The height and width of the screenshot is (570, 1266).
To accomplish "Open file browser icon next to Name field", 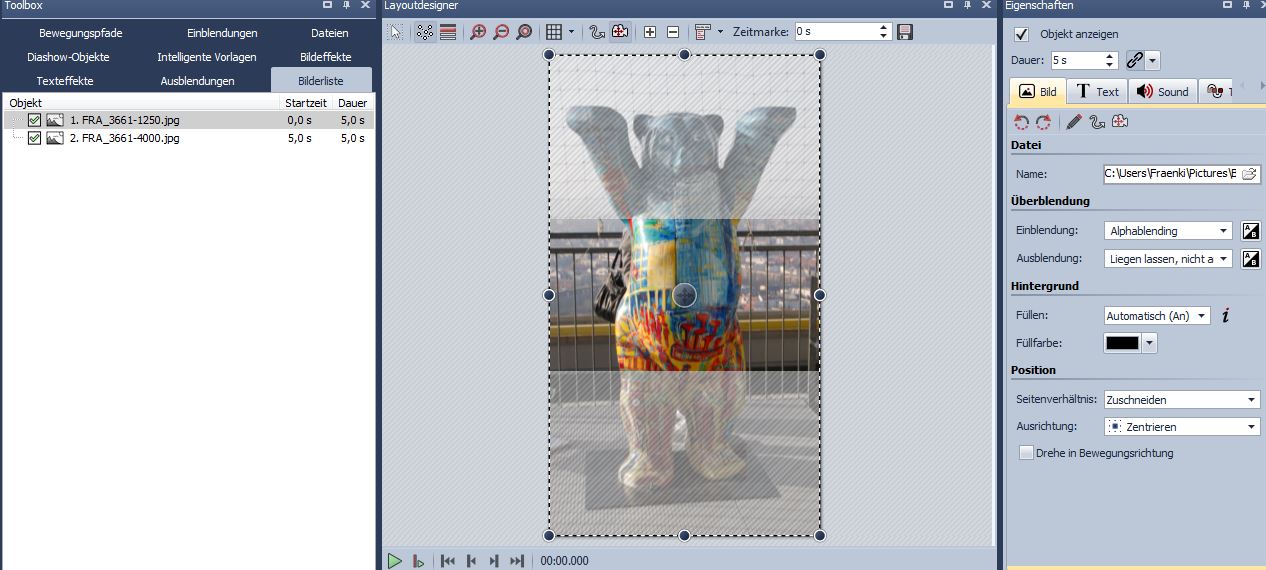I will click(x=1249, y=174).
